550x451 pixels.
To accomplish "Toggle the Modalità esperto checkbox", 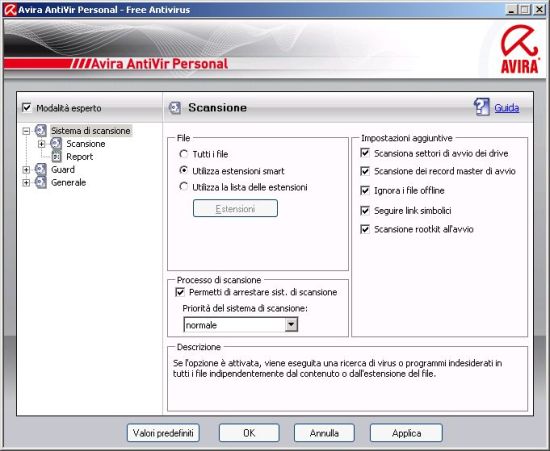I will [x=27, y=107].
